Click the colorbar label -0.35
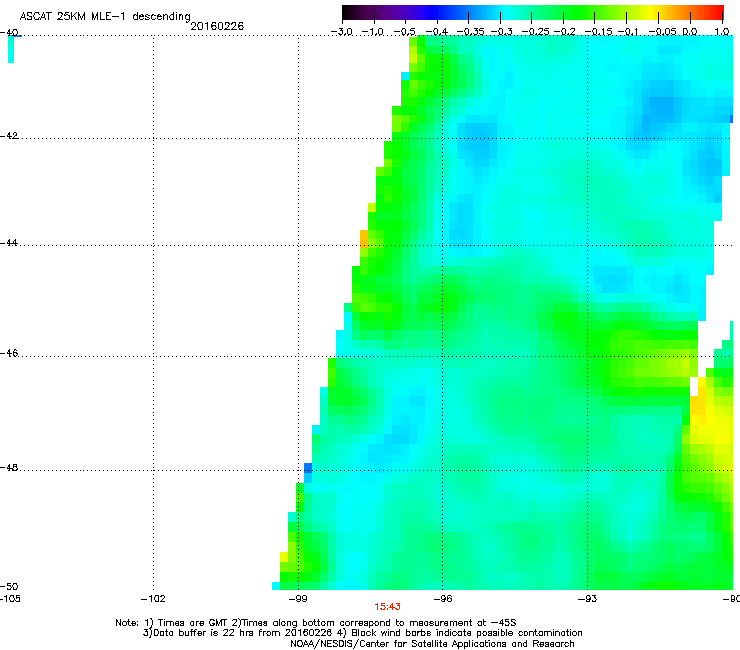The height and width of the screenshot is (650, 740). [470, 32]
